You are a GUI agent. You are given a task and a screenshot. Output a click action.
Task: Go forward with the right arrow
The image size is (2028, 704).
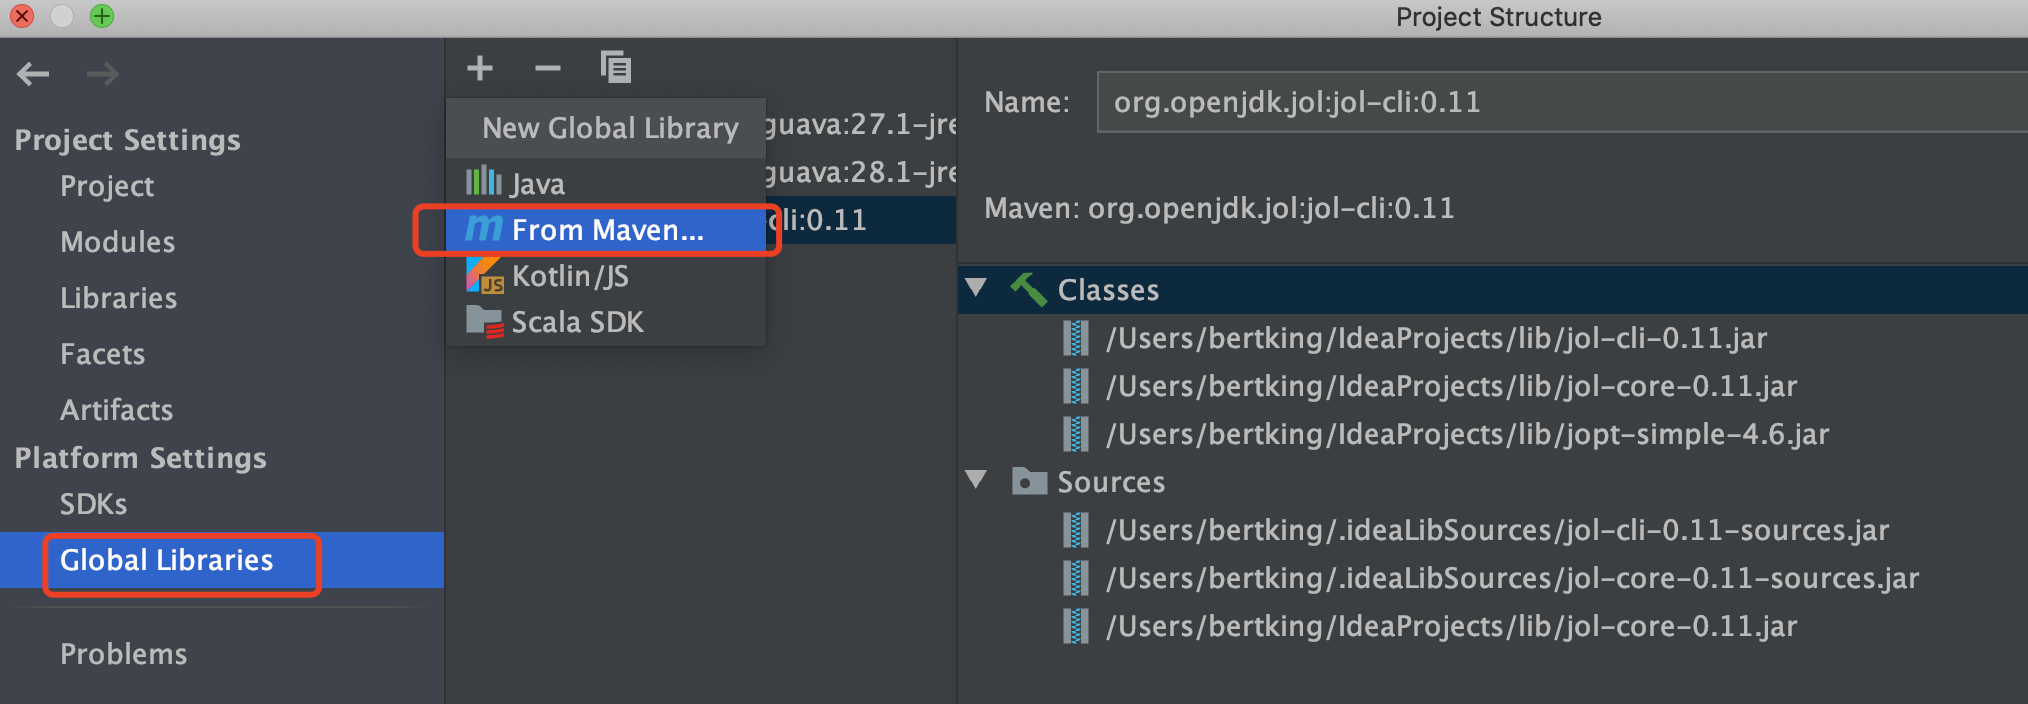click(x=102, y=73)
